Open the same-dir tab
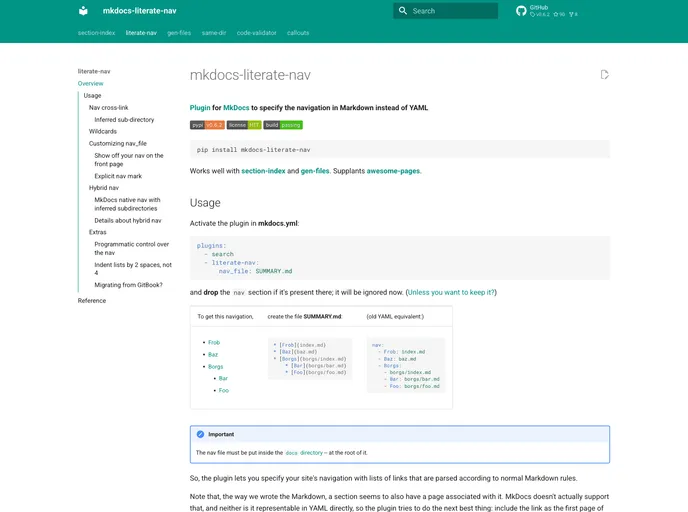688x512 pixels. (x=214, y=33)
